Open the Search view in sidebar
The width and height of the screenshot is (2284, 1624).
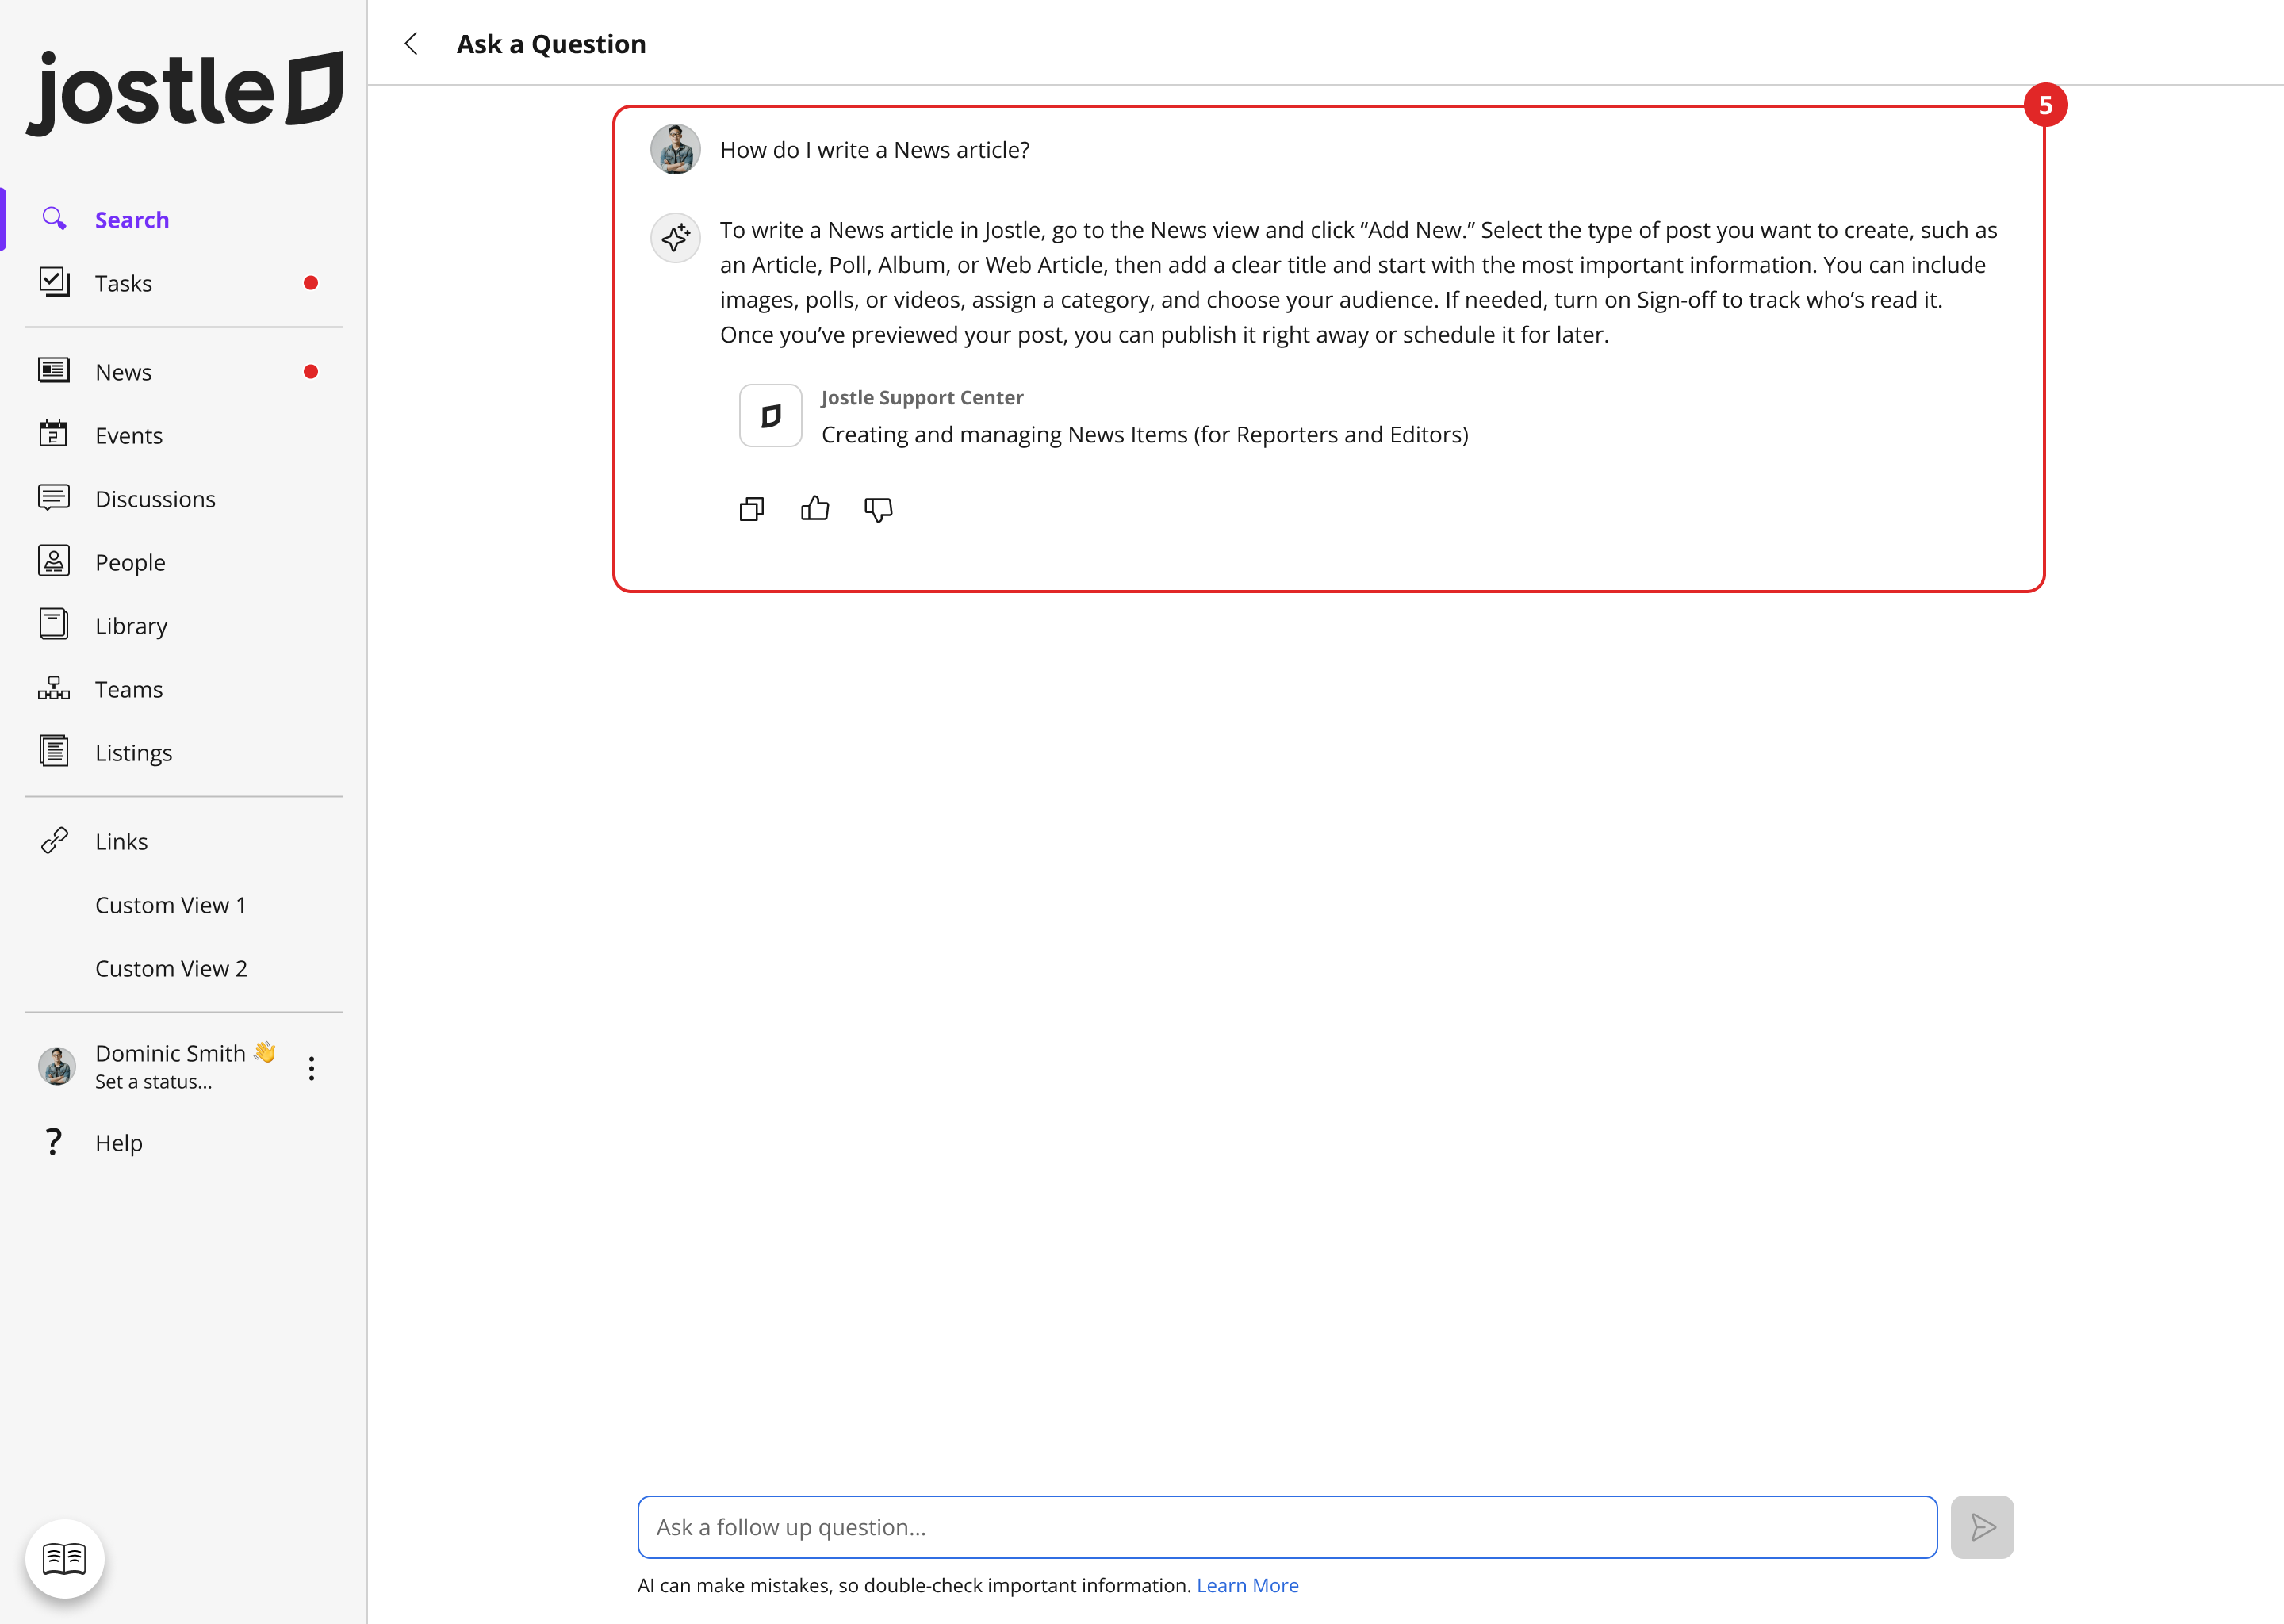pyautogui.click(x=132, y=219)
